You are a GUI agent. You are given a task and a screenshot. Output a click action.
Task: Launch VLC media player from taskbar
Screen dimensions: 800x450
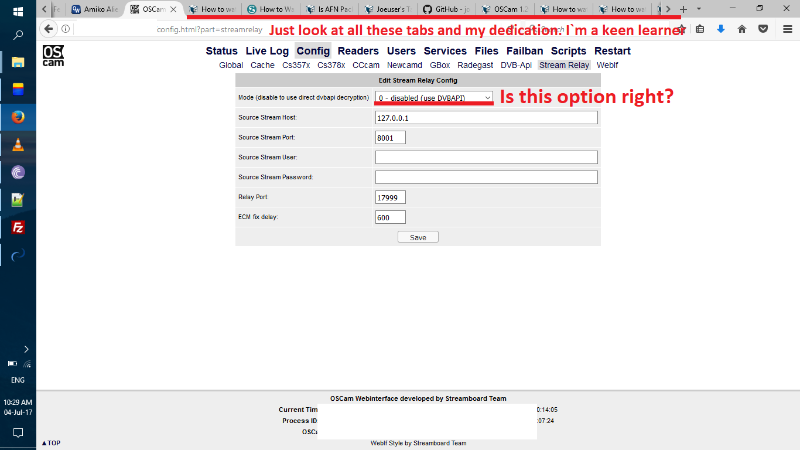pyautogui.click(x=18, y=144)
